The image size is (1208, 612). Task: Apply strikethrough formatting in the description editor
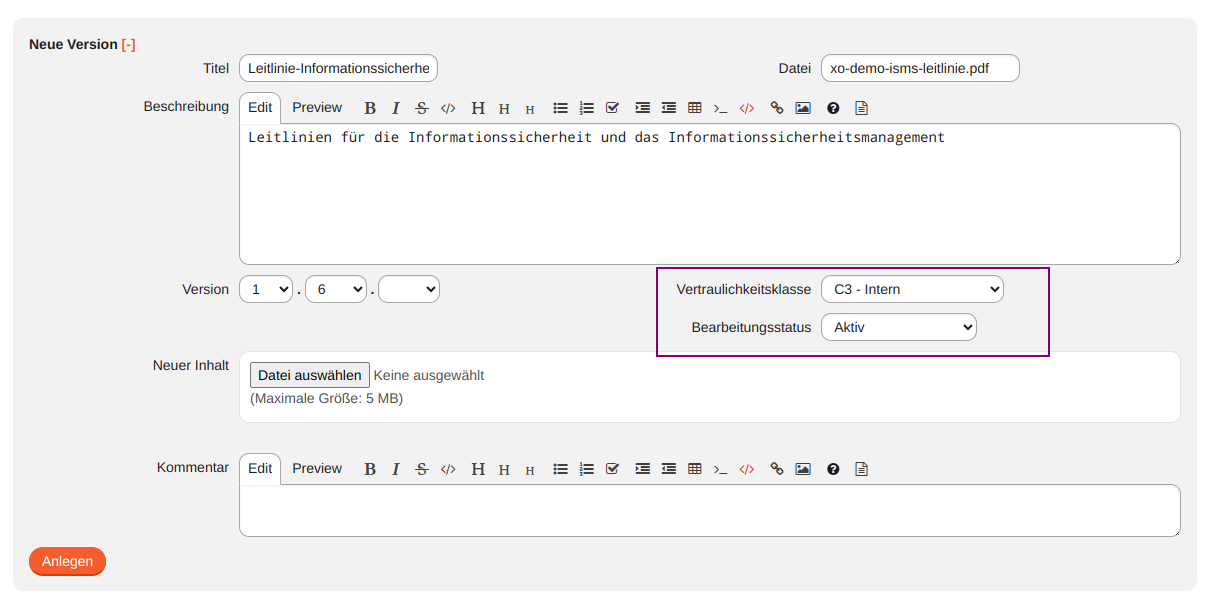(x=421, y=107)
